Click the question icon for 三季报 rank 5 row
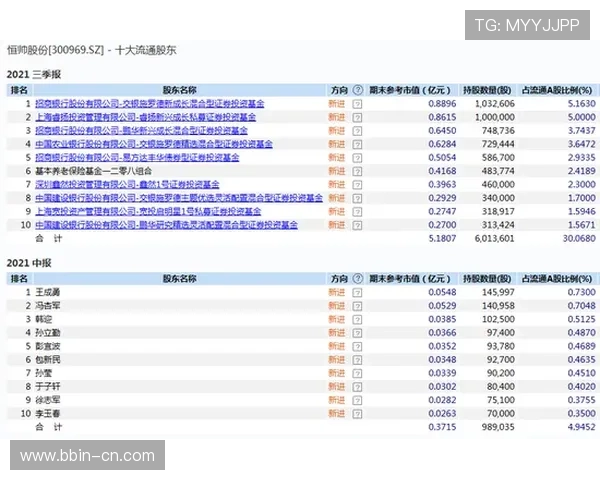Screen dimensions: 600x480 (357, 158)
